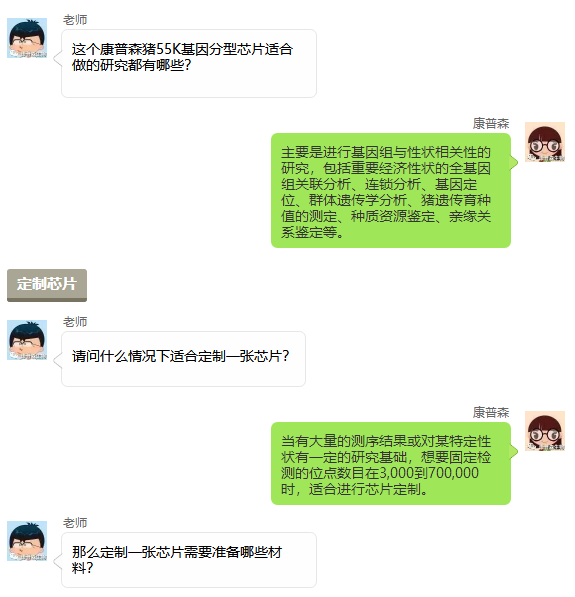Screen dimensions: 575x597
Task: Open the message 请问什么情况下适合定制一张芯片
Action: pos(184,359)
